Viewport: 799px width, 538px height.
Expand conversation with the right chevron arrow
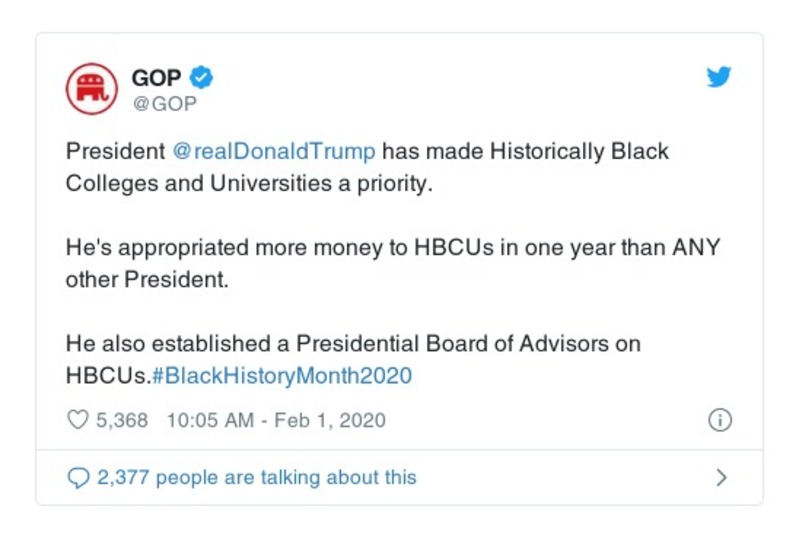click(x=721, y=478)
